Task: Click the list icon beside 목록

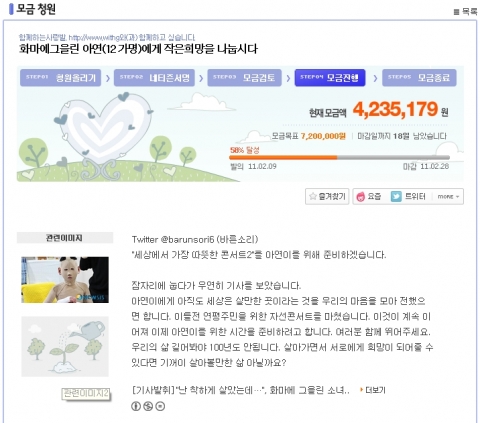Action: tap(456, 12)
